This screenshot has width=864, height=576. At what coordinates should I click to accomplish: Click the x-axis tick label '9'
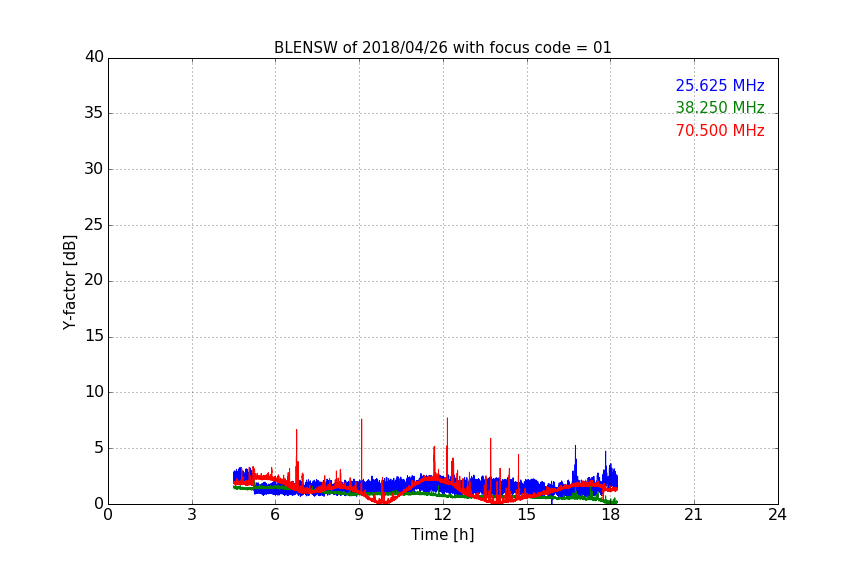tap(359, 515)
